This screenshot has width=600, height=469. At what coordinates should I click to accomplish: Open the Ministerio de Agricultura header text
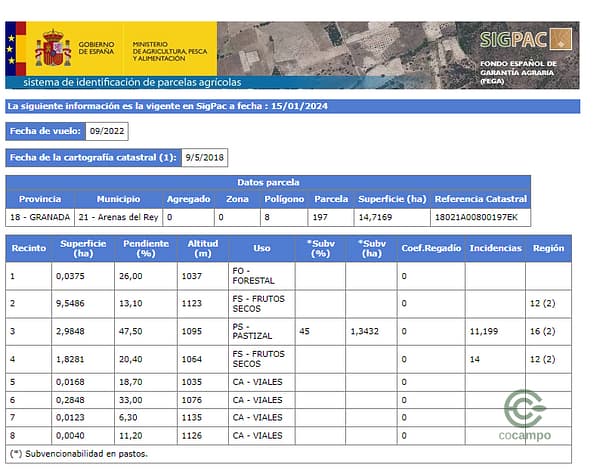(x=170, y=49)
